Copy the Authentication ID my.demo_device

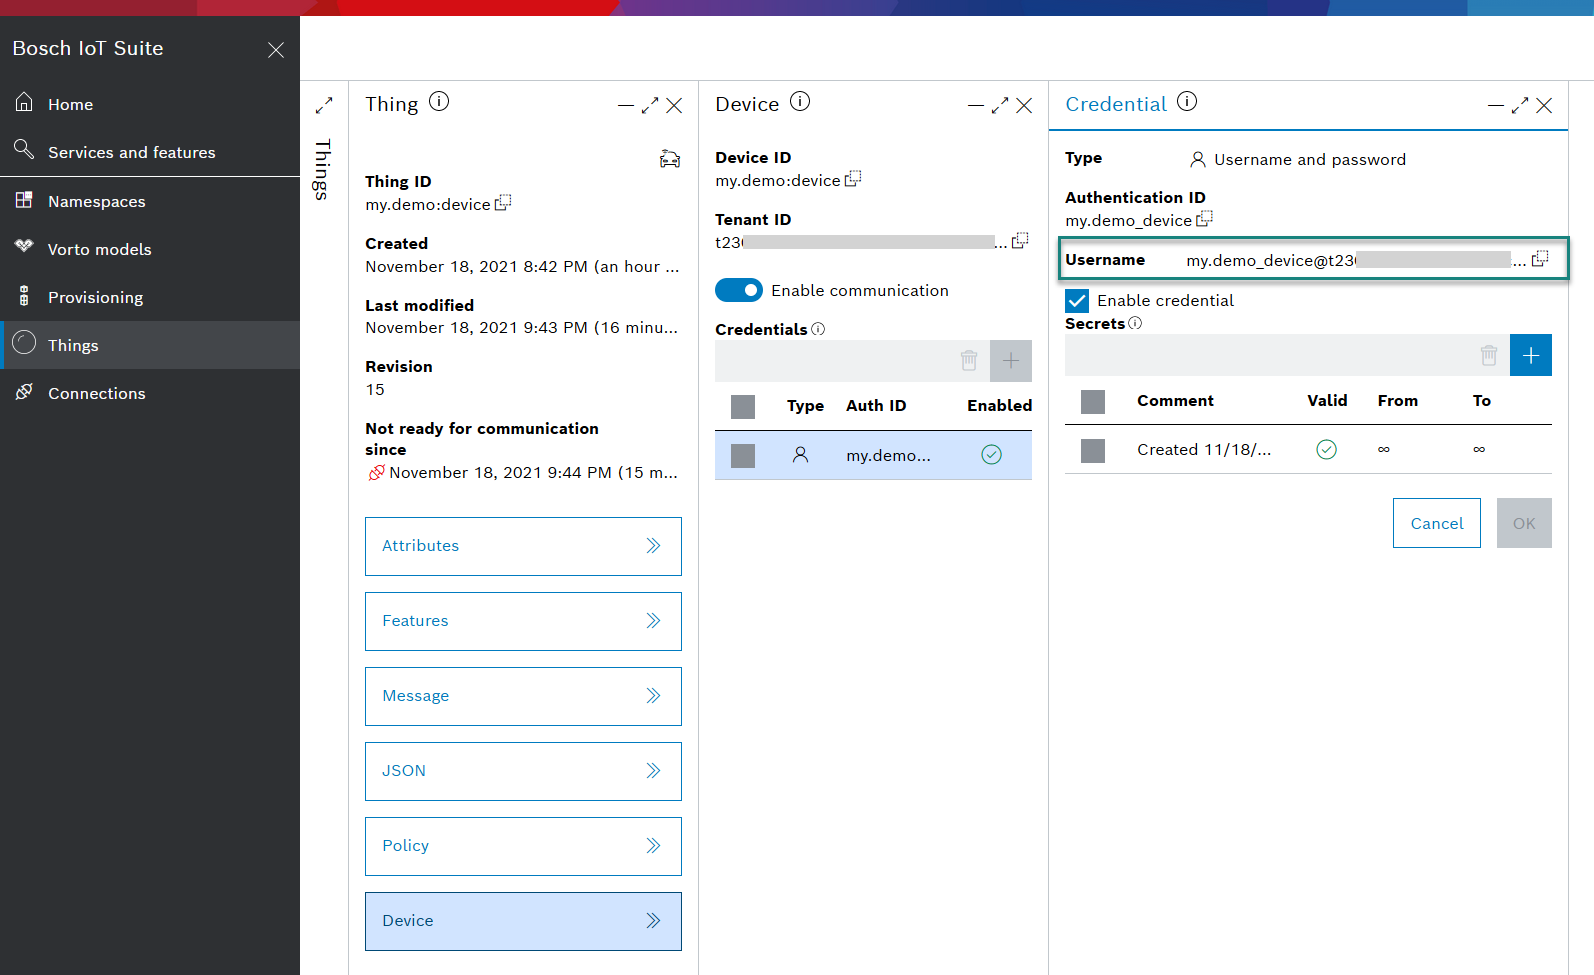[x=1204, y=219]
